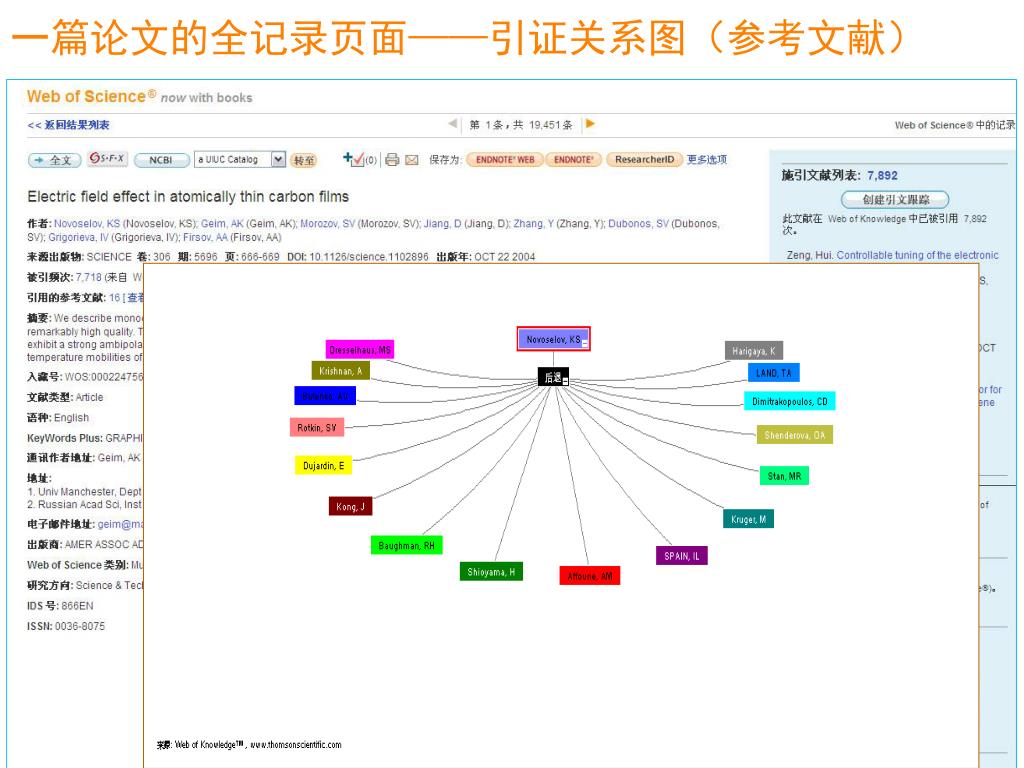The height and width of the screenshot is (768, 1024).
Task: Select the Stan, MR green node
Action: coord(784,476)
